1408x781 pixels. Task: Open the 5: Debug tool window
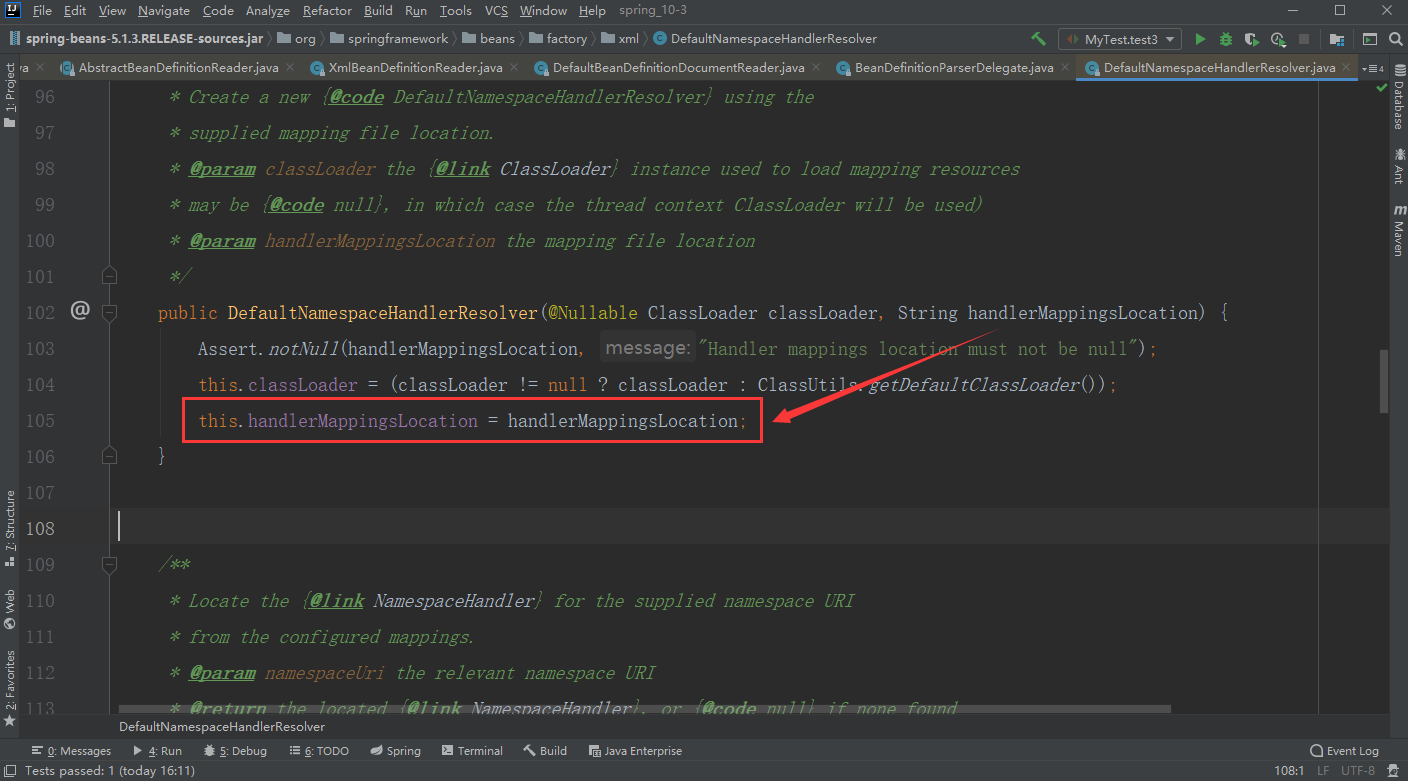coord(235,751)
